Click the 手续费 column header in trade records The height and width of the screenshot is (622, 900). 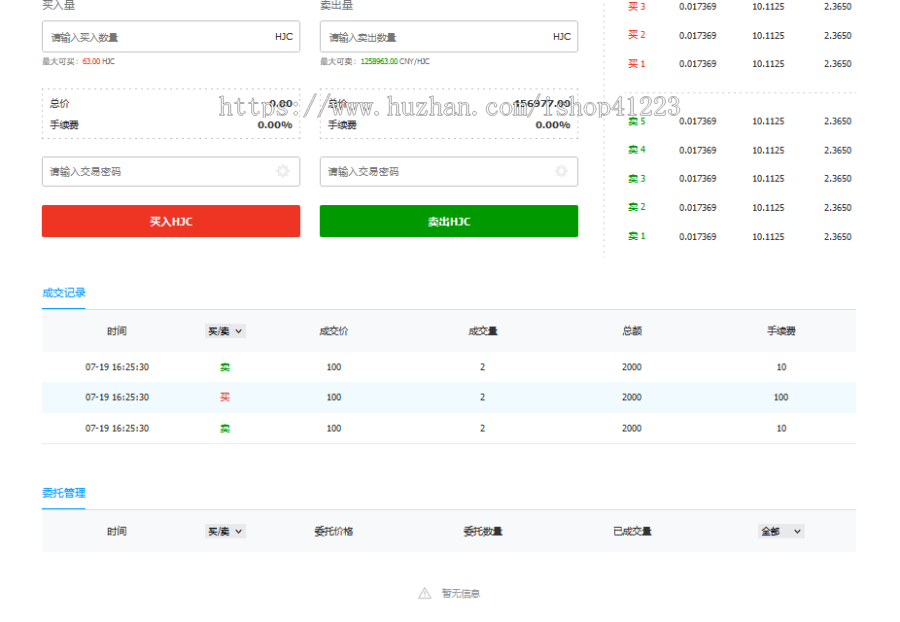[x=781, y=331]
